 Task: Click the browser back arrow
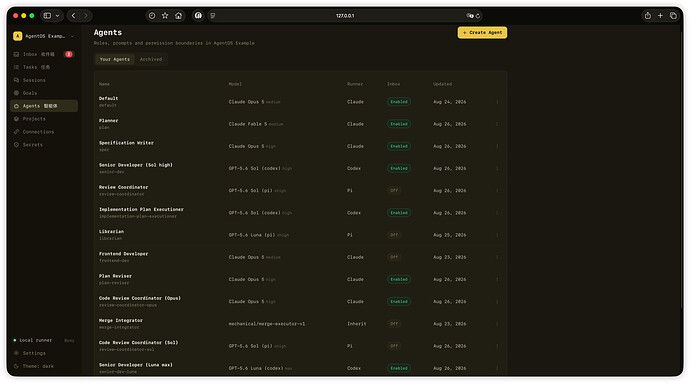tap(73, 16)
